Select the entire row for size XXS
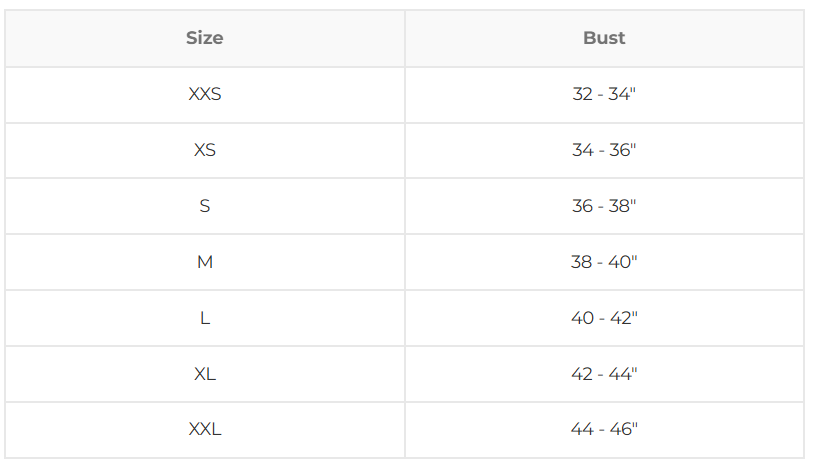This screenshot has height=473, width=815. (404, 95)
